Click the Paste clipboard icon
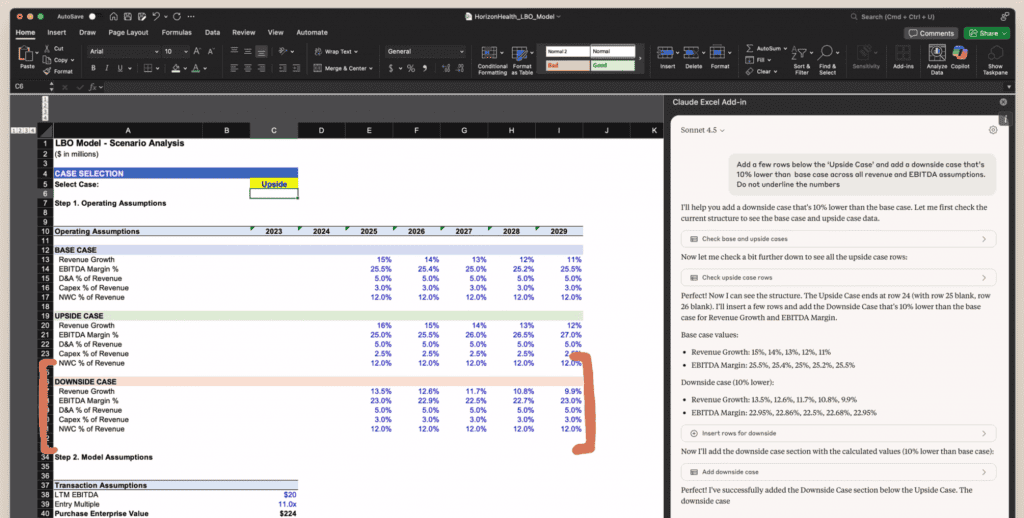1024x518 pixels. [27, 56]
